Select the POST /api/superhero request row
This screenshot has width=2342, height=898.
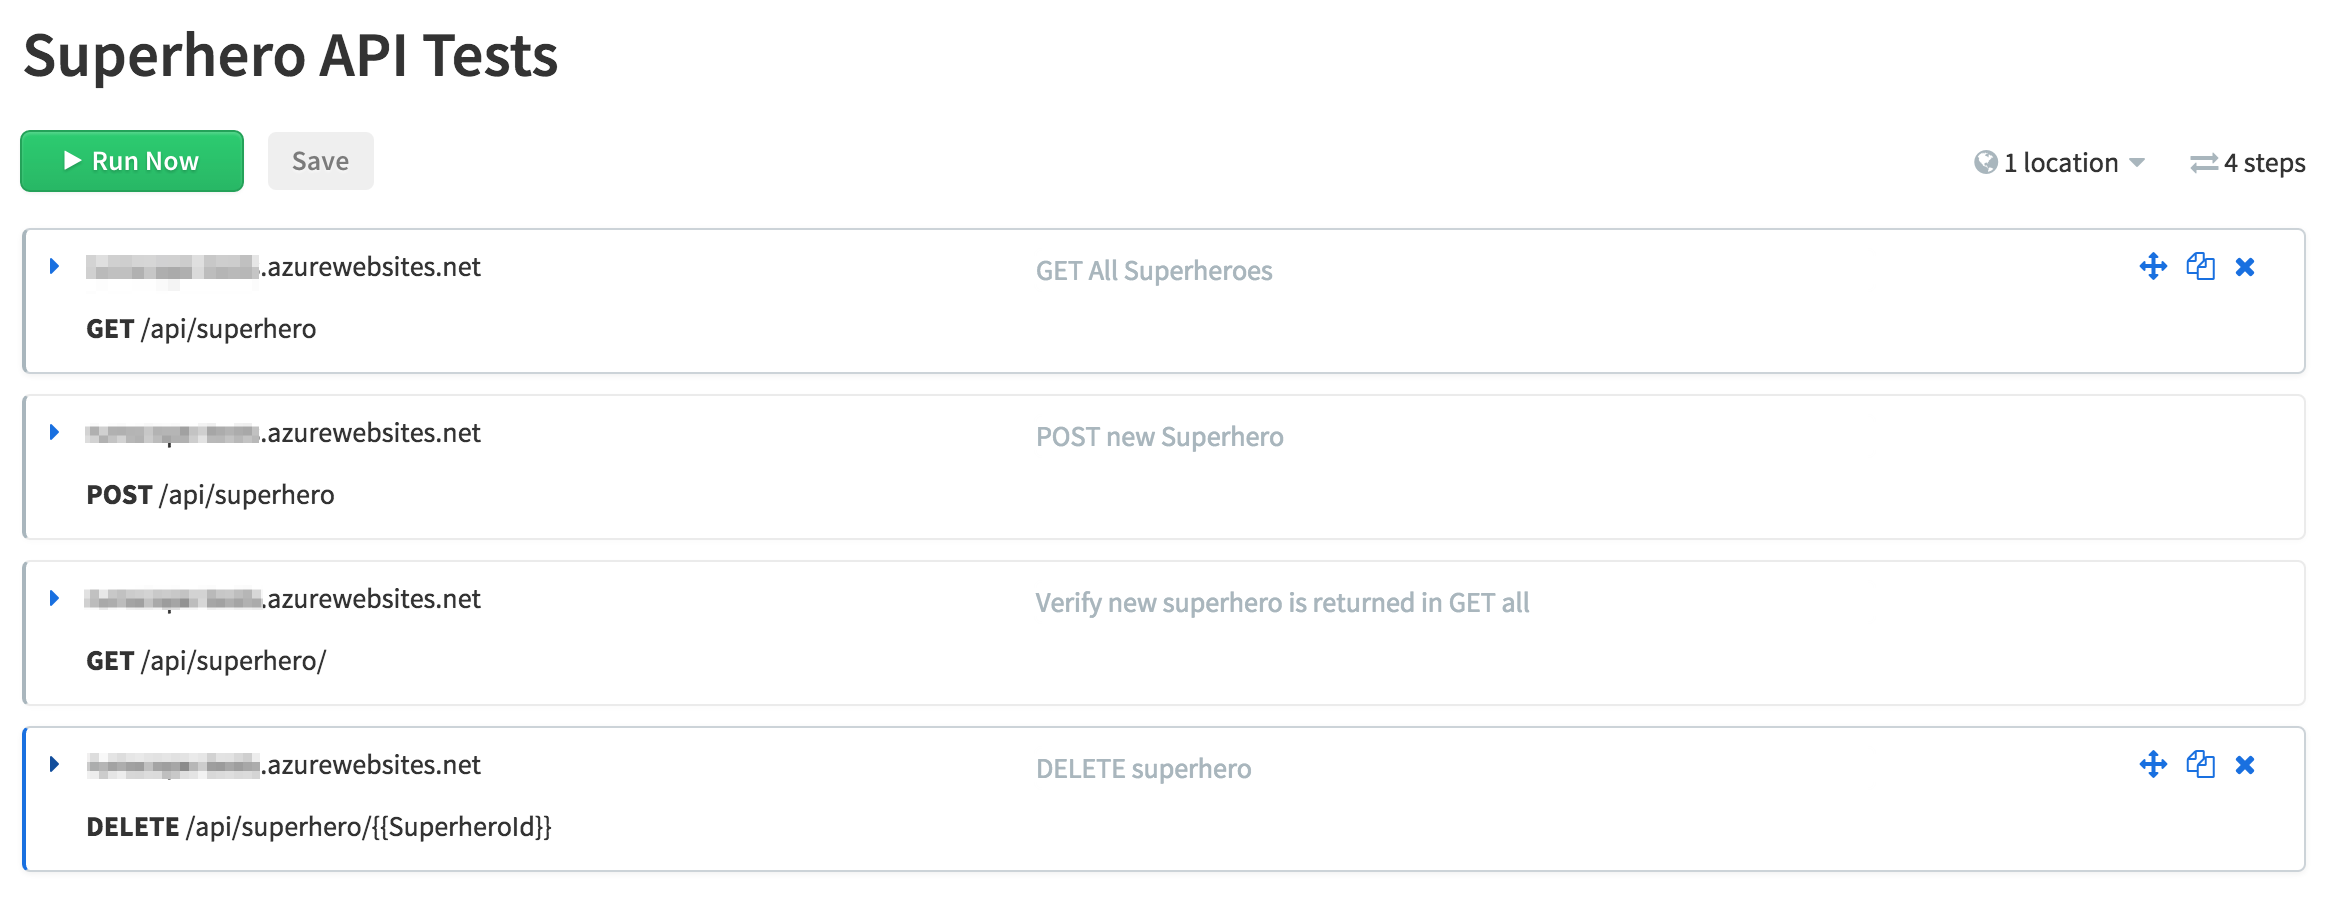click(210, 495)
